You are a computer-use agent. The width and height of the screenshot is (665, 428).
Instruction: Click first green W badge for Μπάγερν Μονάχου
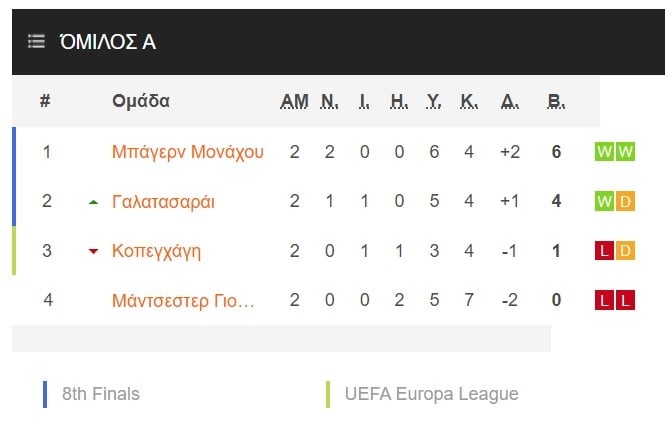(604, 152)
